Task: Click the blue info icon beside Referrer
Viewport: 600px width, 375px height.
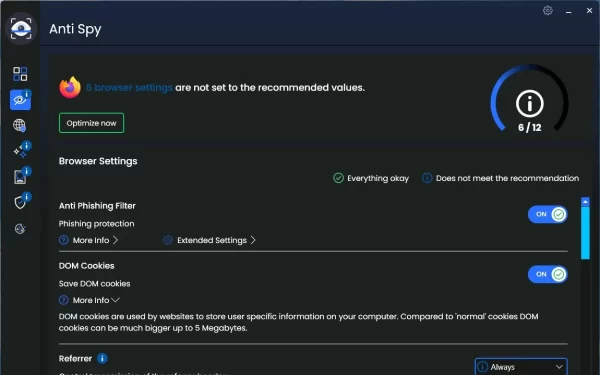Action: click(x=102, y=359)
